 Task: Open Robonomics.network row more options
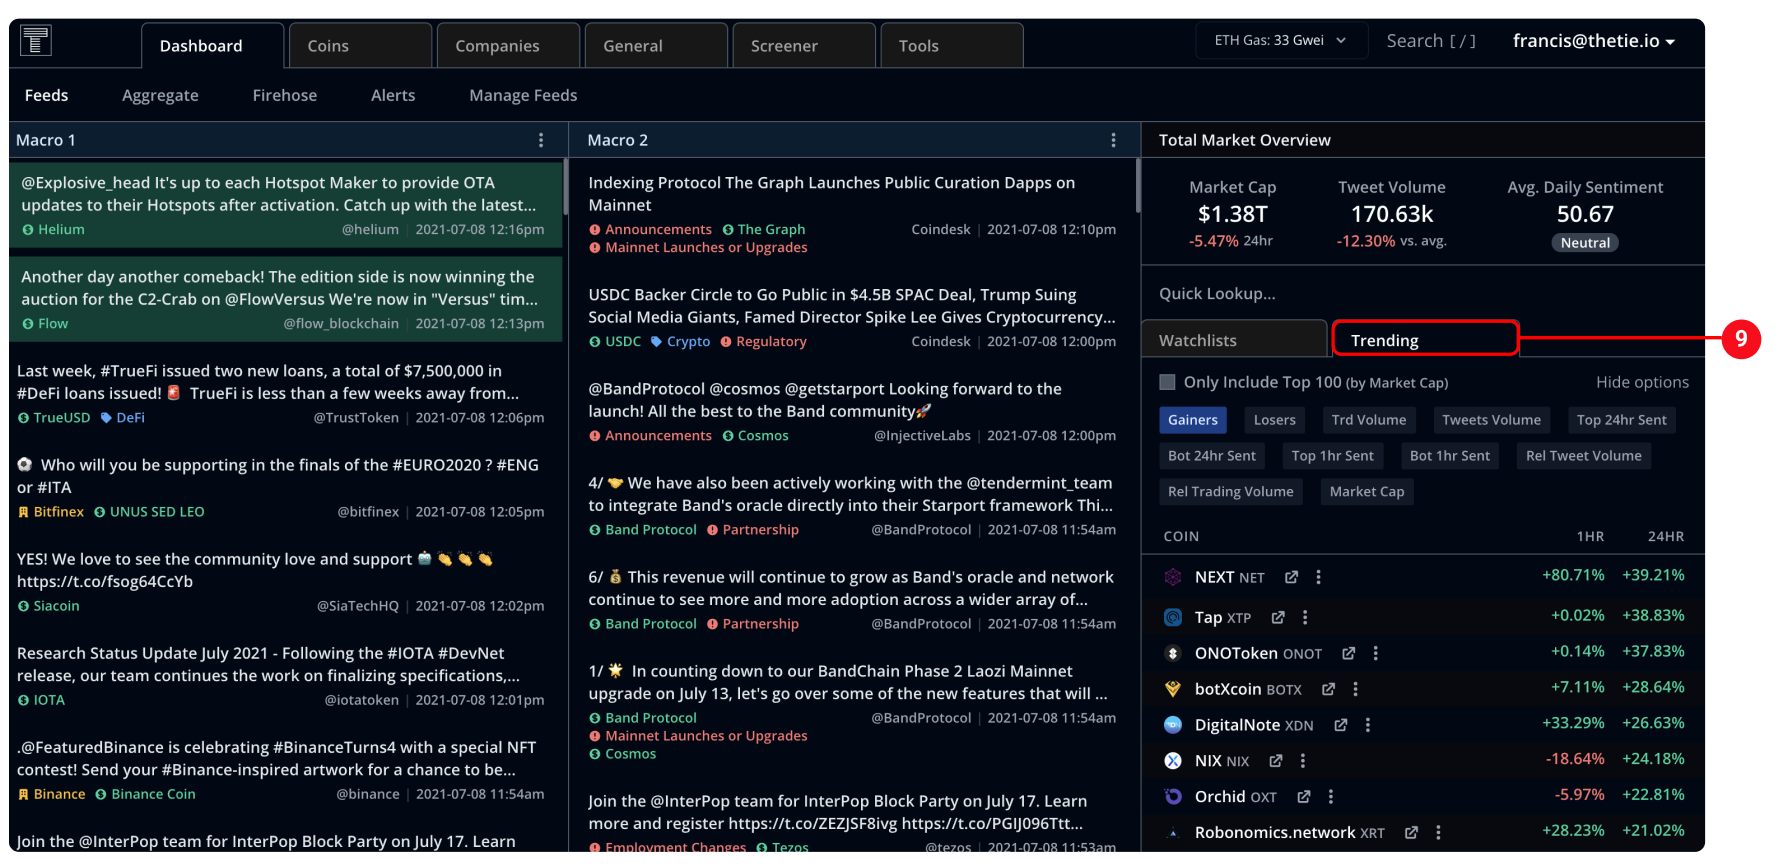click(x=1438, y=833)
